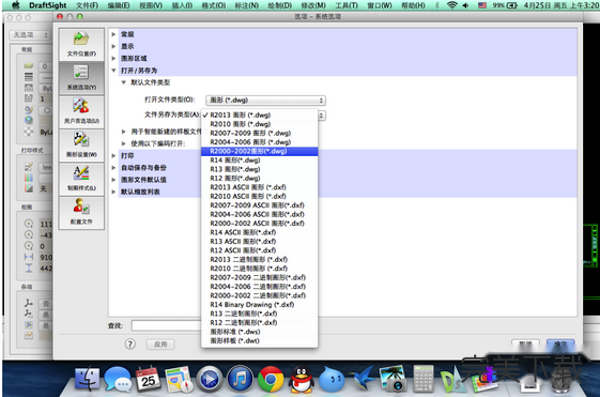Expand the 常规 section

point(114,34)
